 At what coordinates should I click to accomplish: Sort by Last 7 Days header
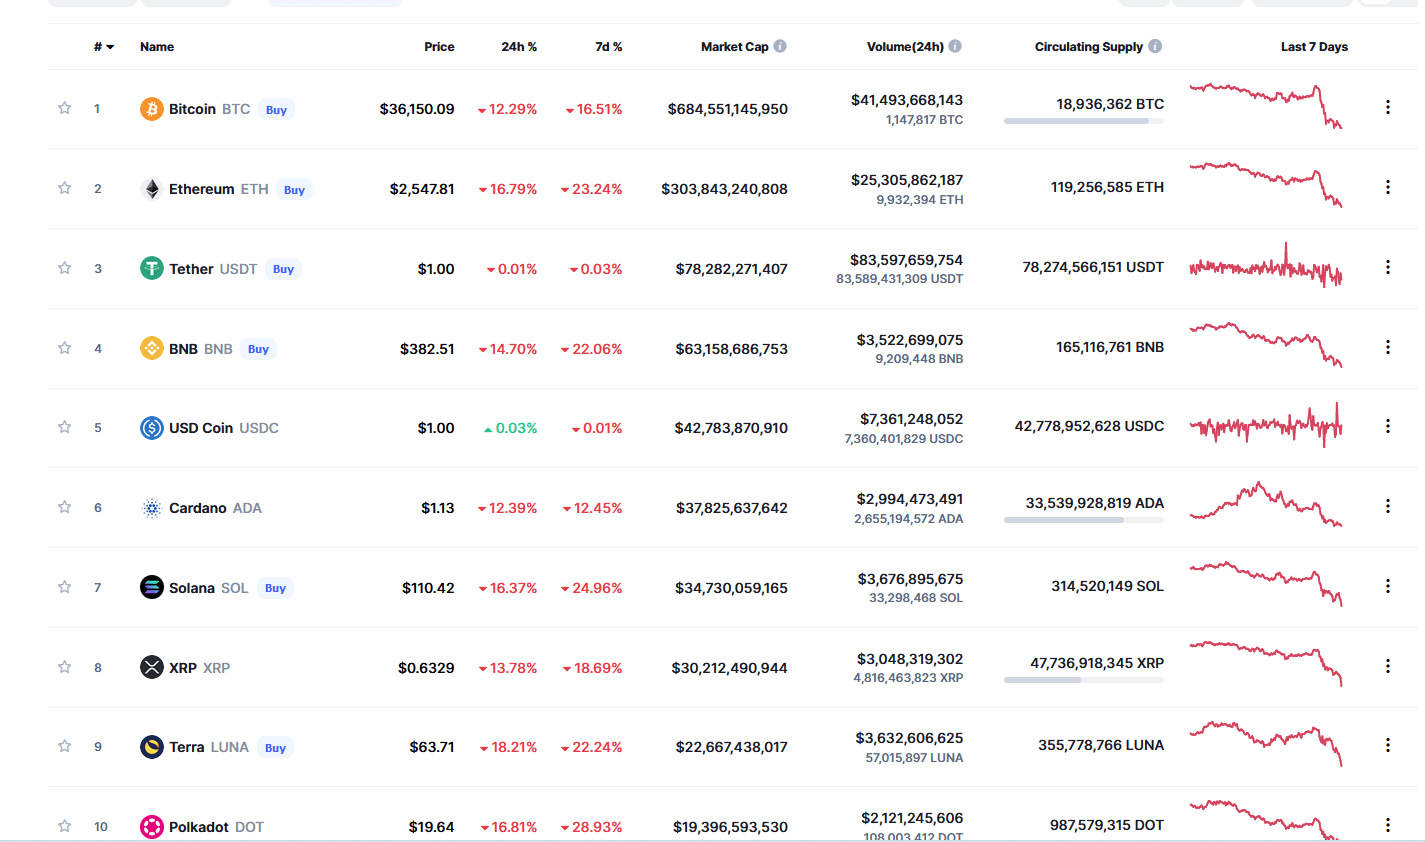click(x=1314, y=47)
